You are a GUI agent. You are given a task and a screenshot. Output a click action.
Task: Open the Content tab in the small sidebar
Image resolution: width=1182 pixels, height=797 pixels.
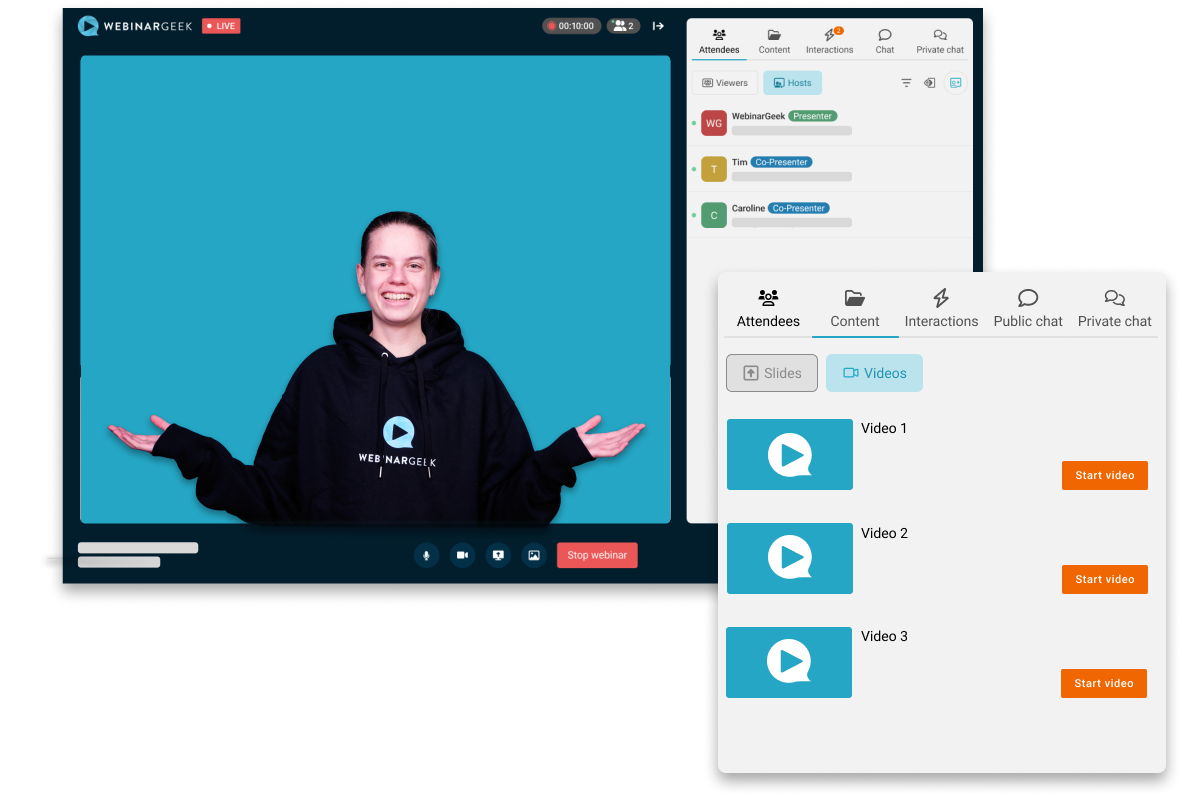(x=774, y=41)
